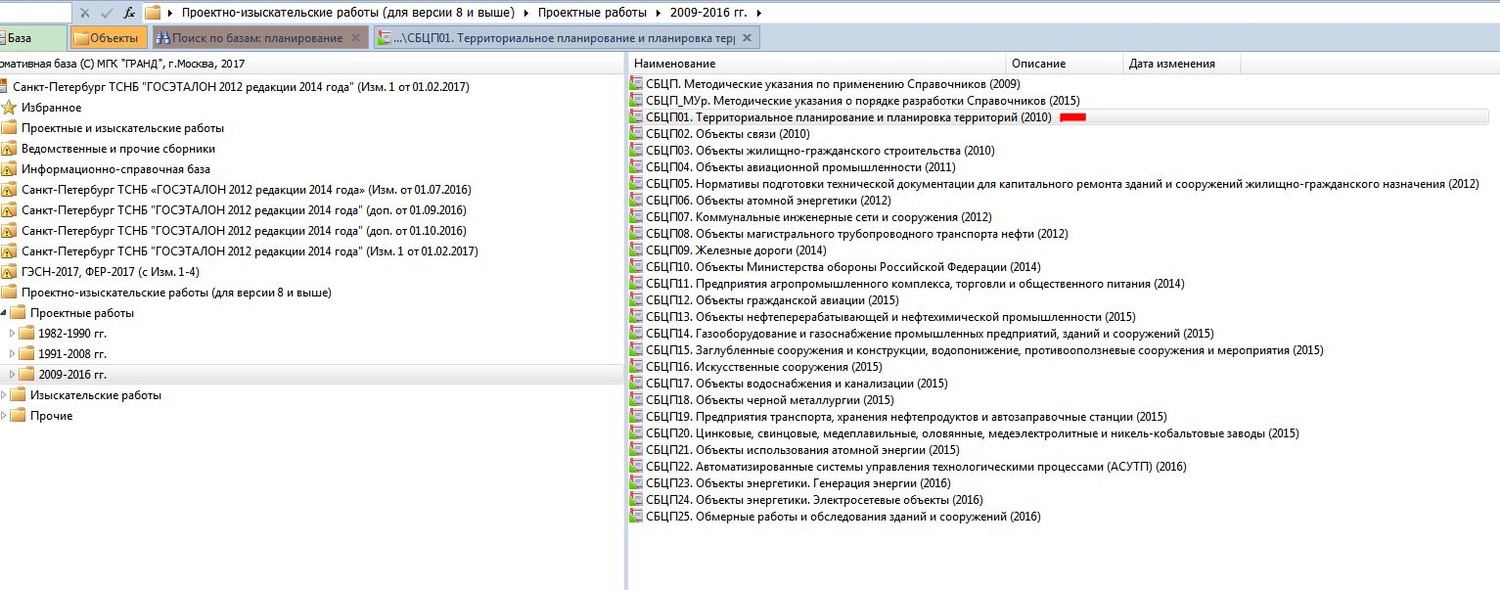Viewport: 1500px width, 590px height.
Task: Select 'СБЦП01. Территориальное планирование и планировка территорий (2010)'
Action: coord(849,117)
